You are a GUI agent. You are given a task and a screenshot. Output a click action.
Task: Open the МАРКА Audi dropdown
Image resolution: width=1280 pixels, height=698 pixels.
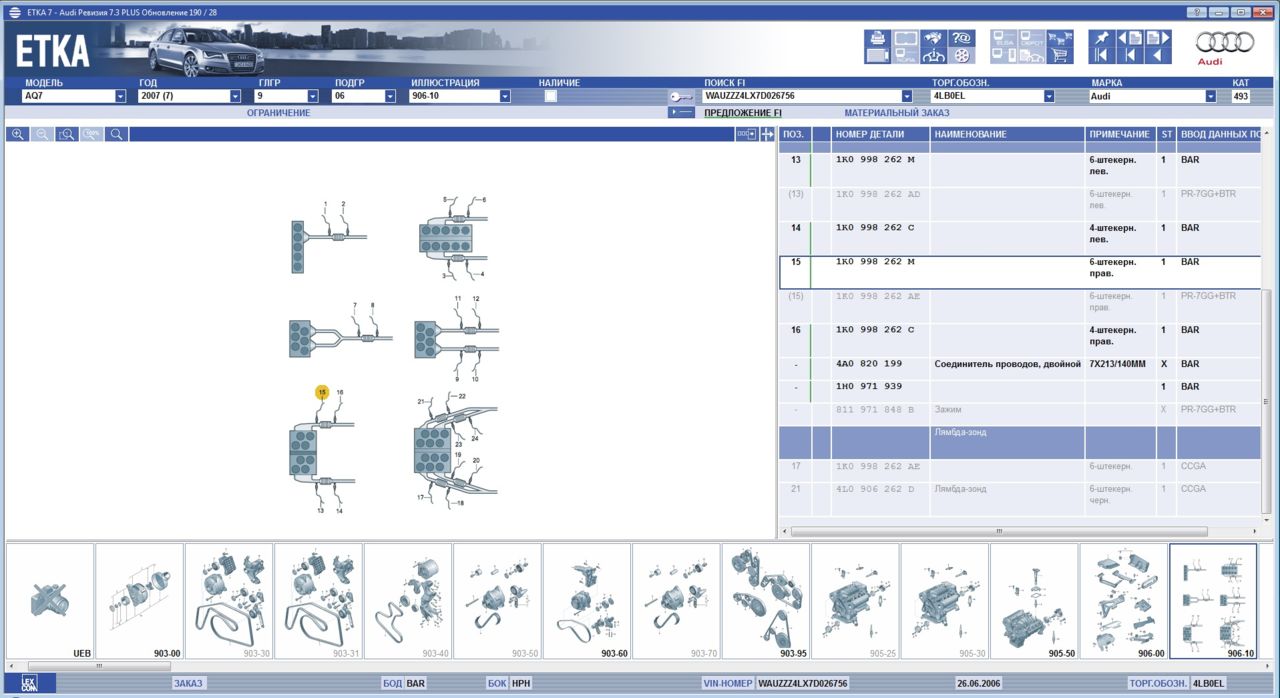1211,97
